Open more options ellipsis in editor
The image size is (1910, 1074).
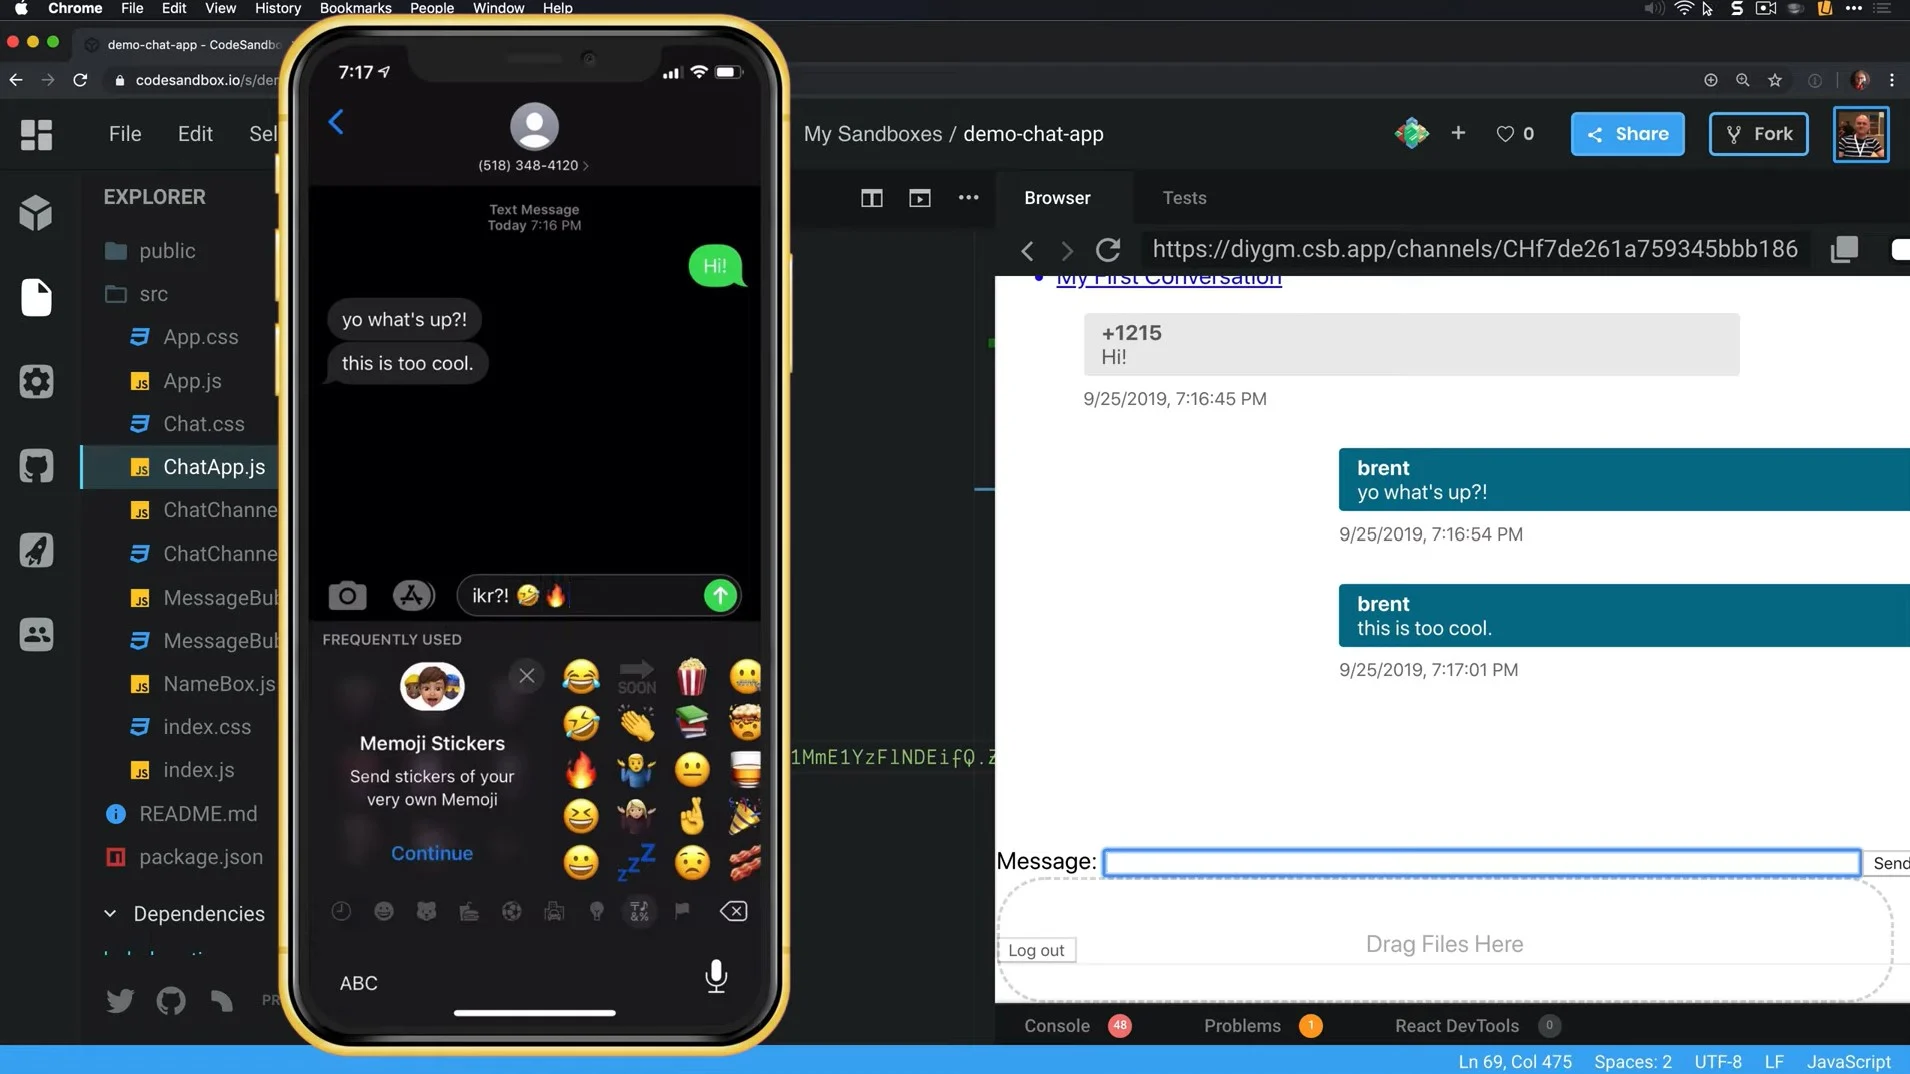tap(968, 198)
